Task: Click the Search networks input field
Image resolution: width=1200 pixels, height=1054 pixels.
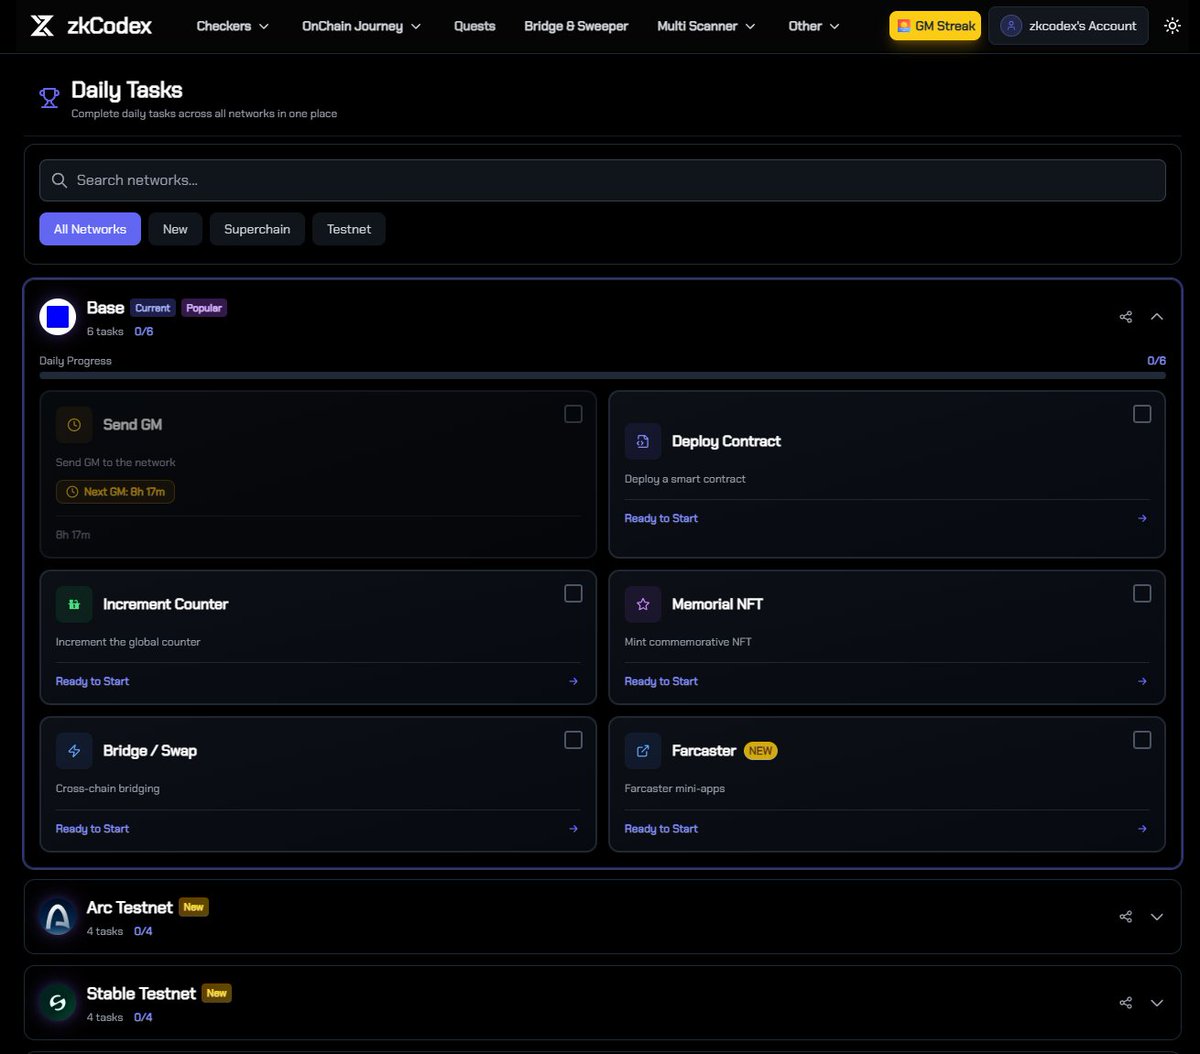Action: click(603, 180)
